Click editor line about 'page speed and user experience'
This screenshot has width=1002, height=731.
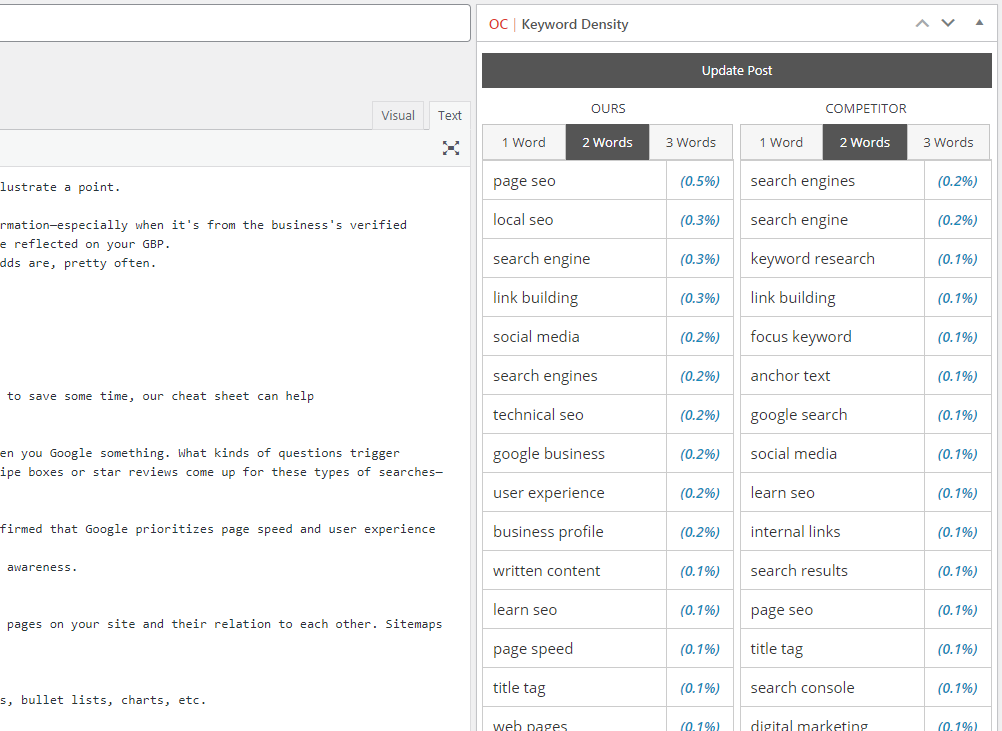pos(217,529)
